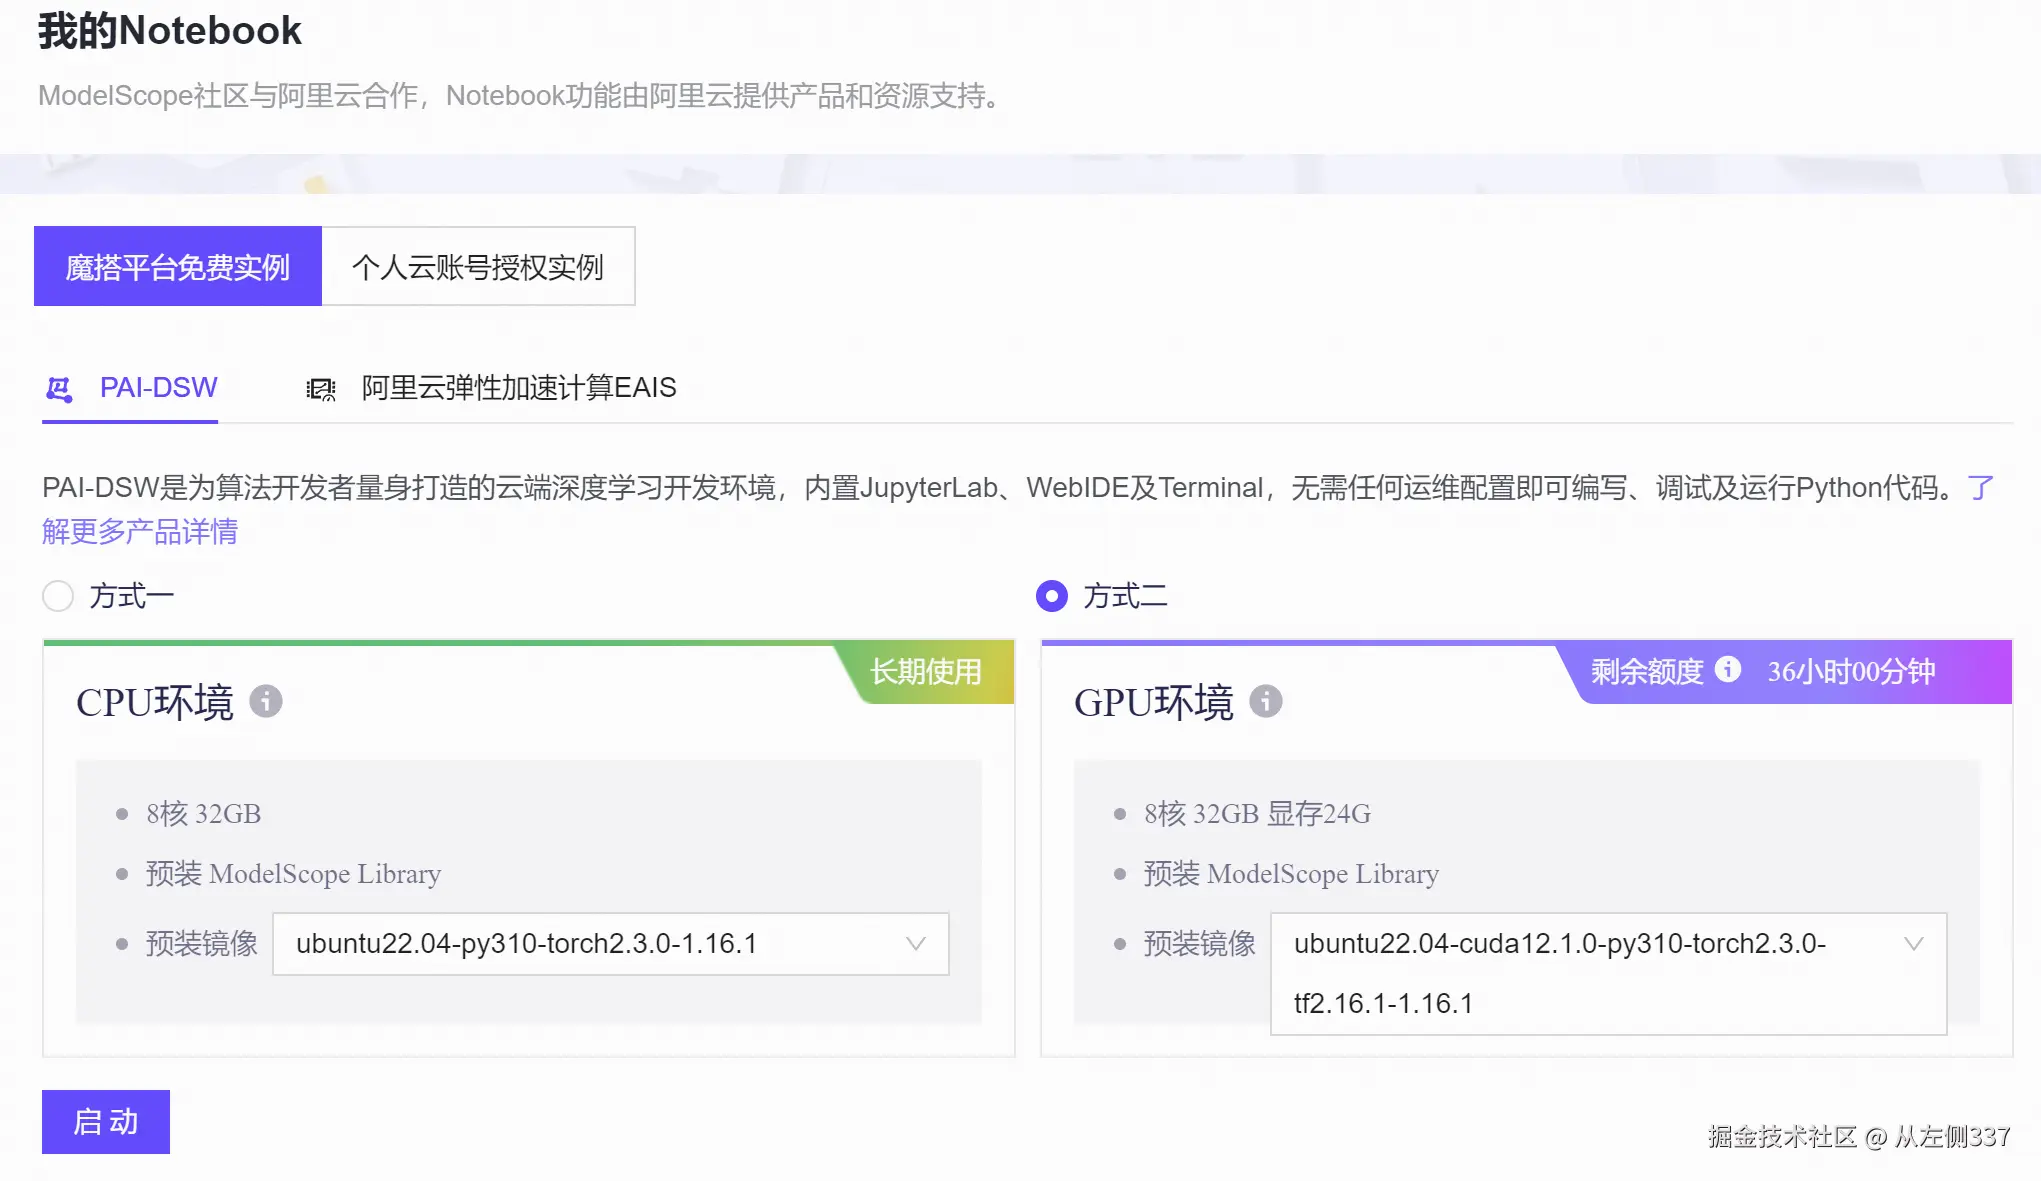Click the GPU环境 card heading
Viewport: 2041px width, 1181px height.
1154,702
